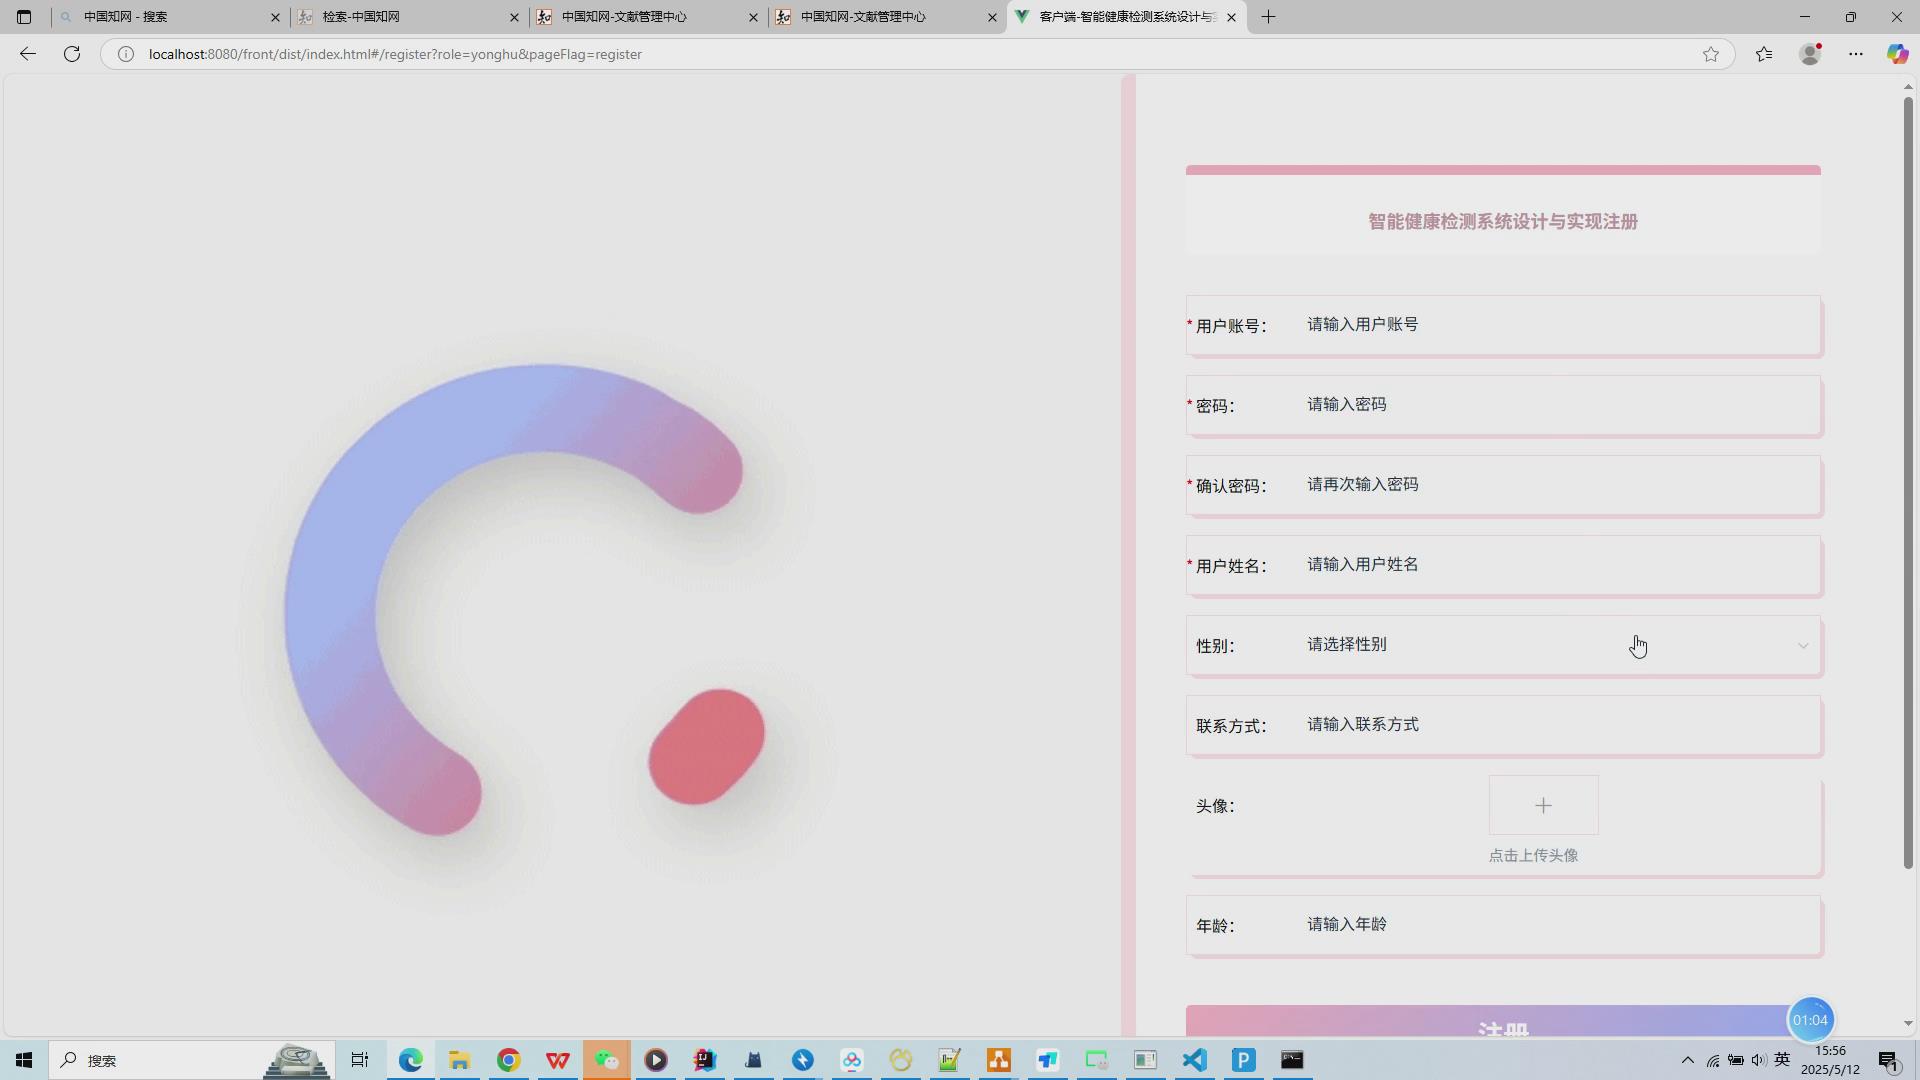Open the tab actions menu
Screen dimensions: 1920x1080
[x=24, y=17]
